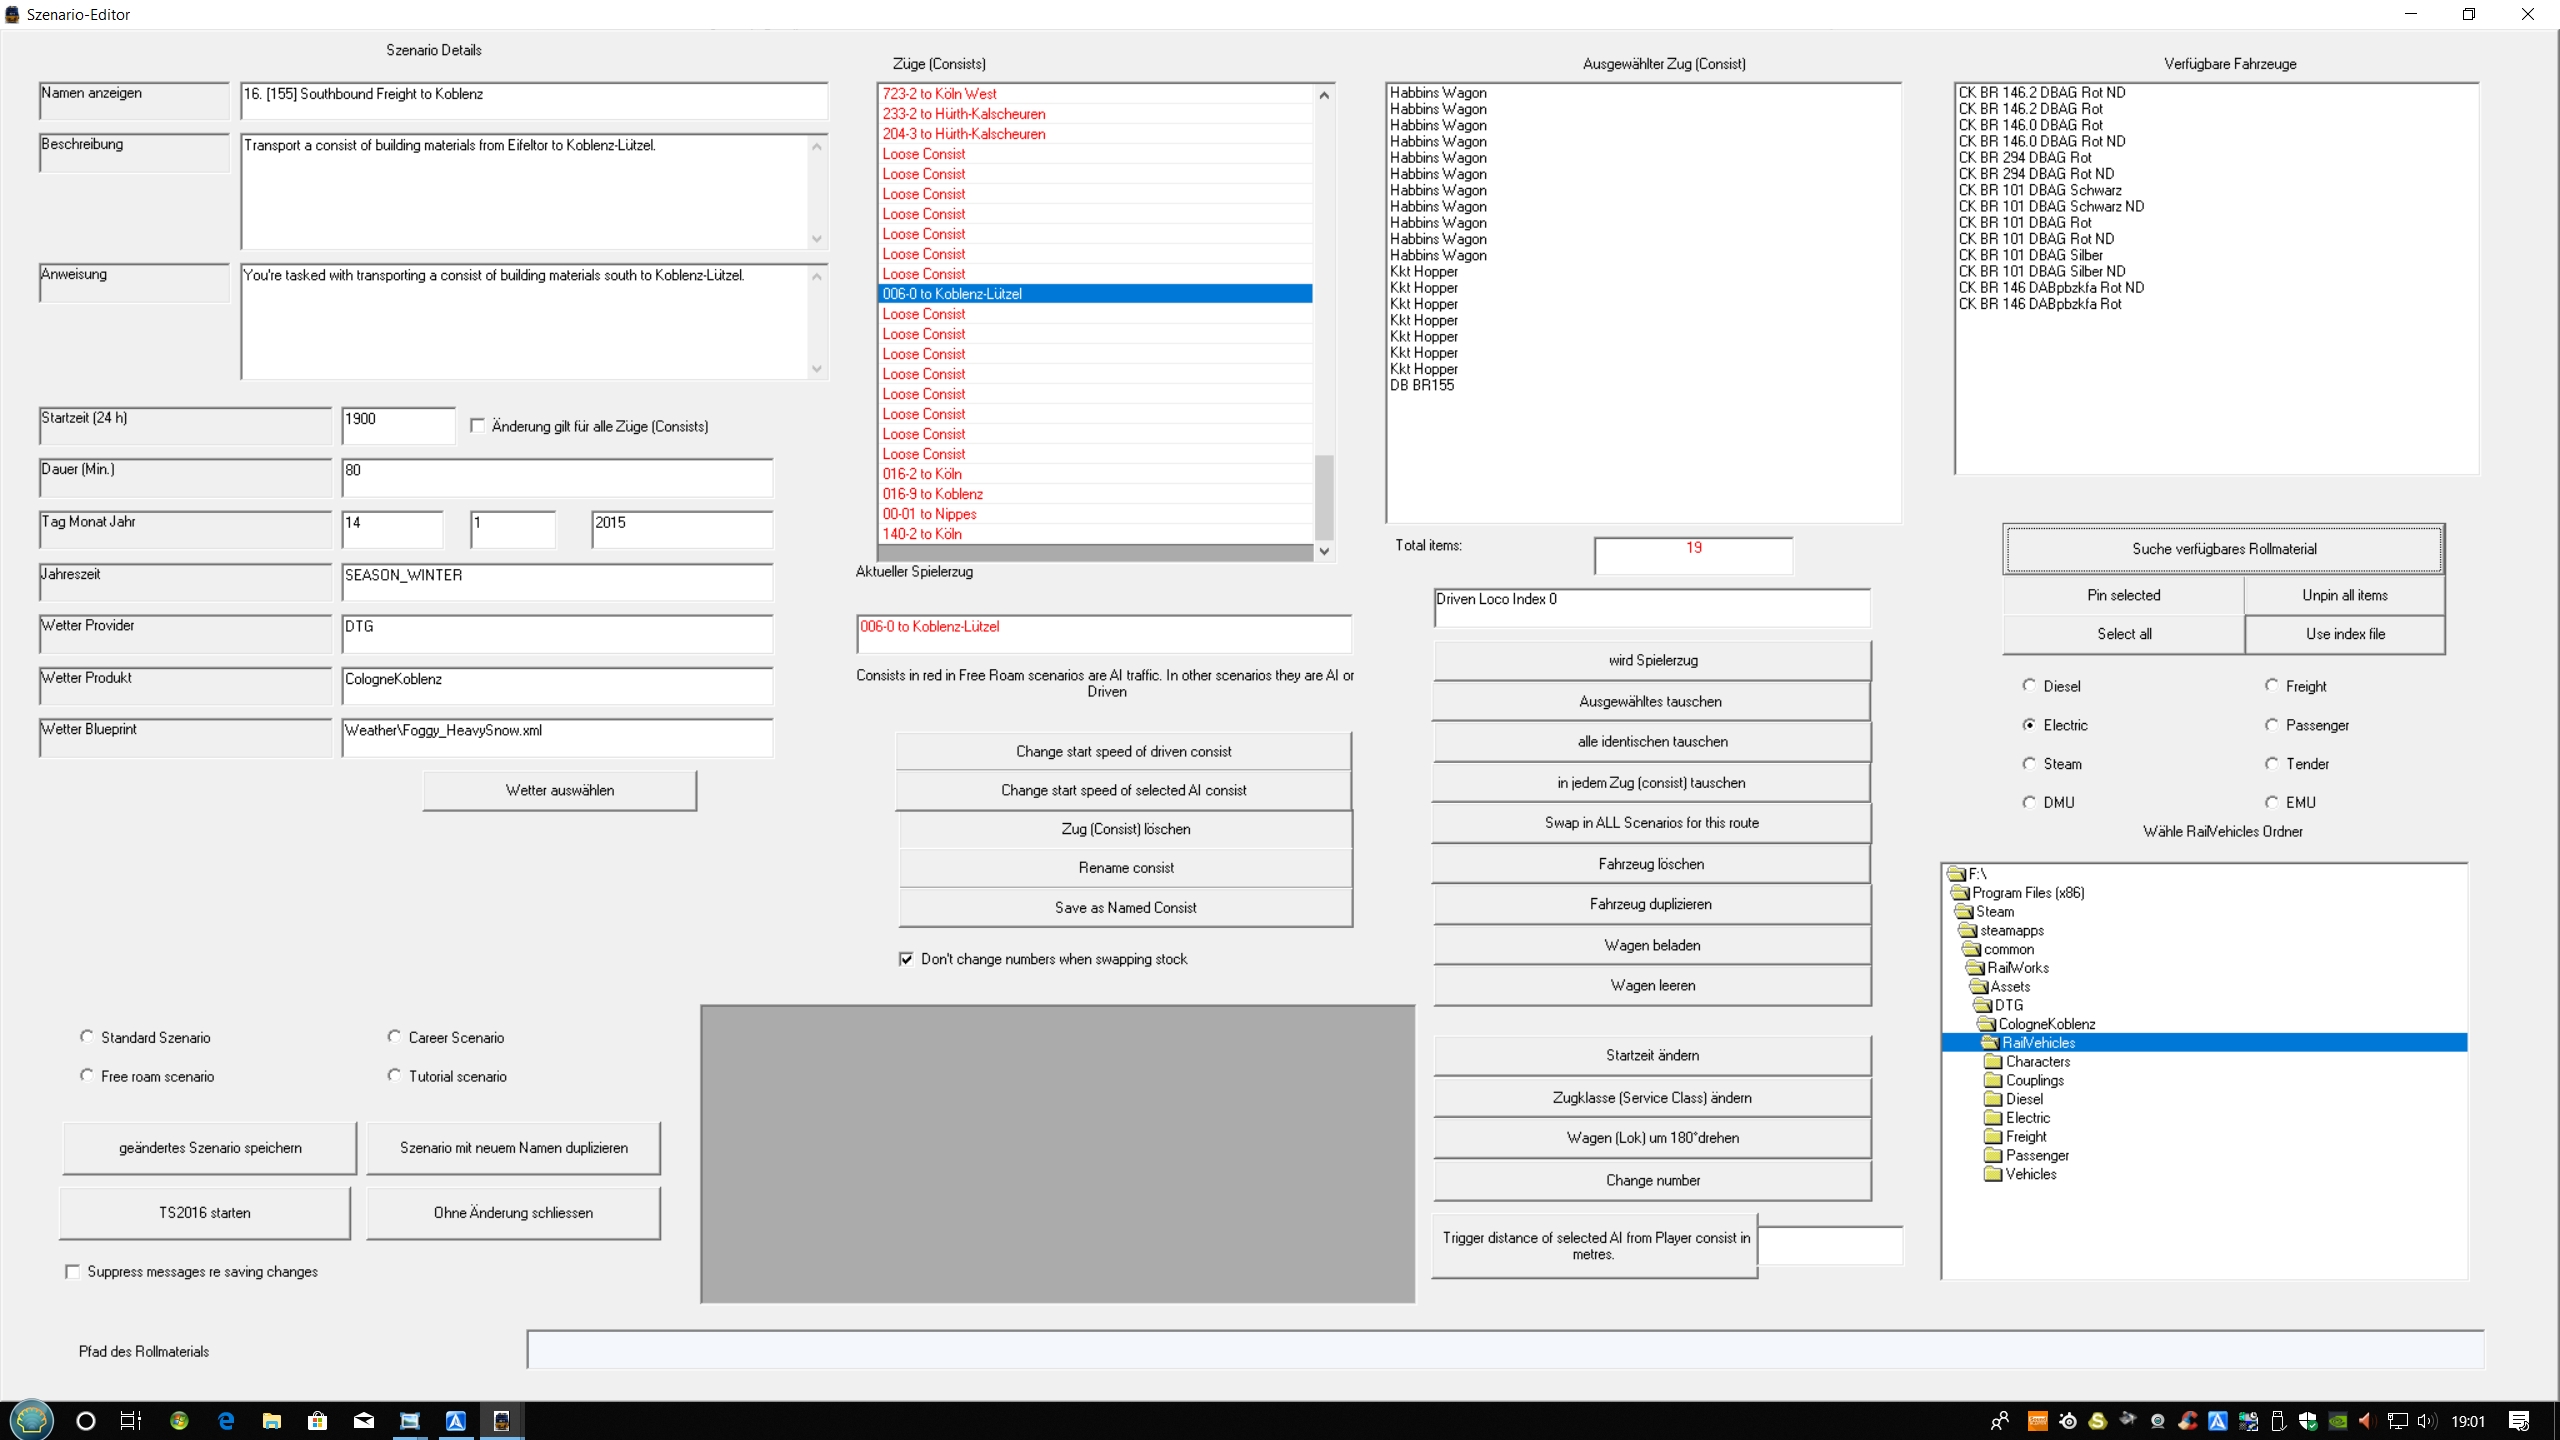This screenshot has width=2560, height=1440.
Task: Click the Szenario-Editor title bar app icon
Action: click(x=12, y=14)
